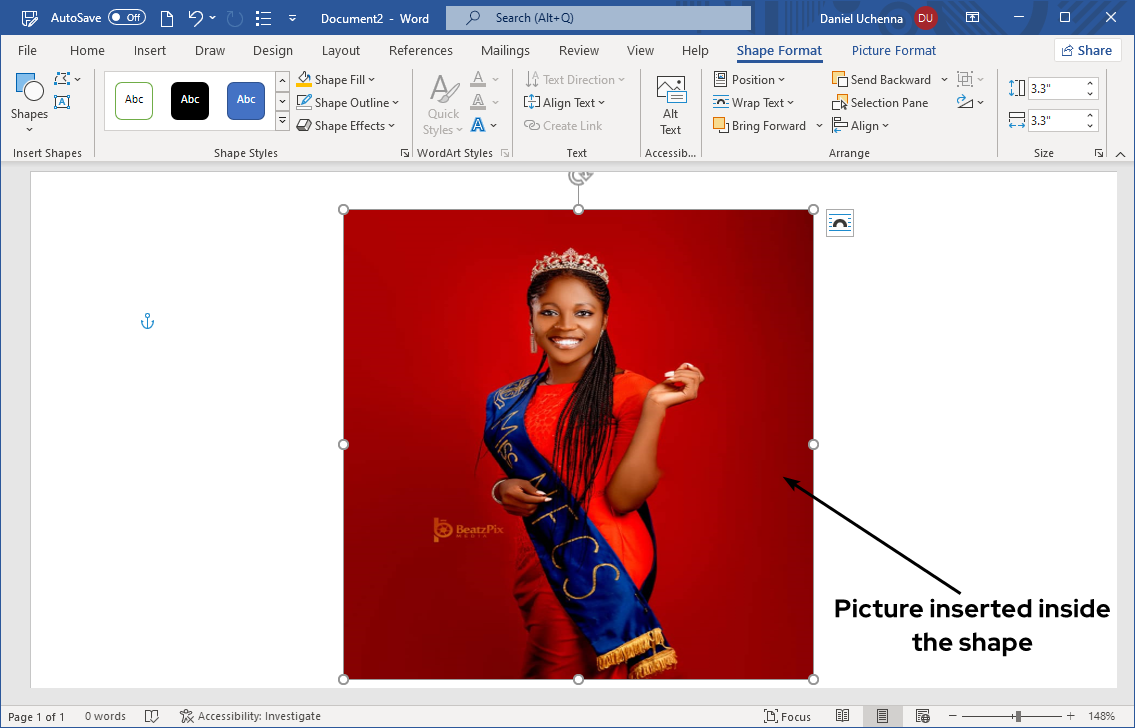
Task: Enable Focus mode in status bar
Action: [787, 716]
